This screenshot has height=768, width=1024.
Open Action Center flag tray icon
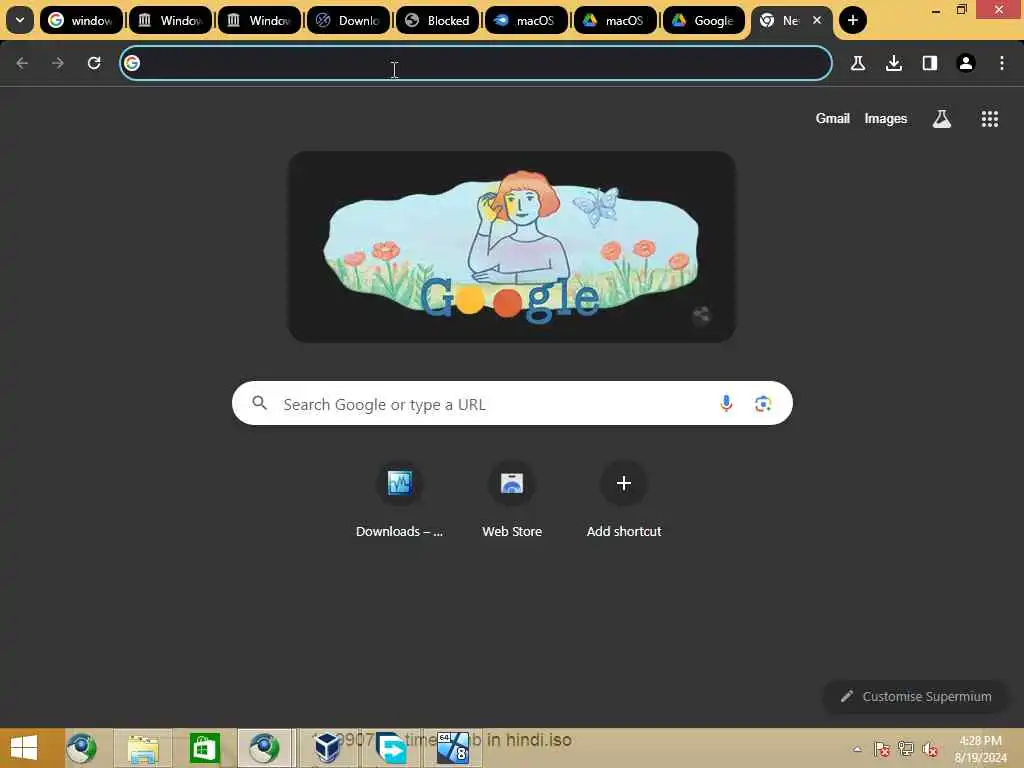(x=882, y=749)
